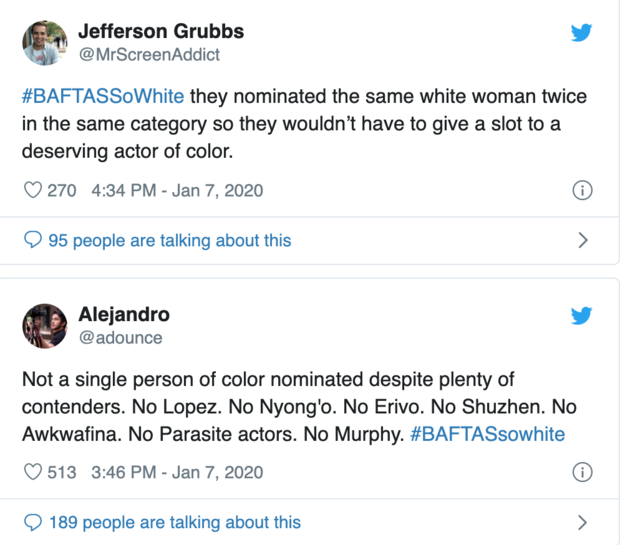The image size is (620, 545).
Task: Open info icon on Jefferson Grubbs tweet
Action: [582, 190]
